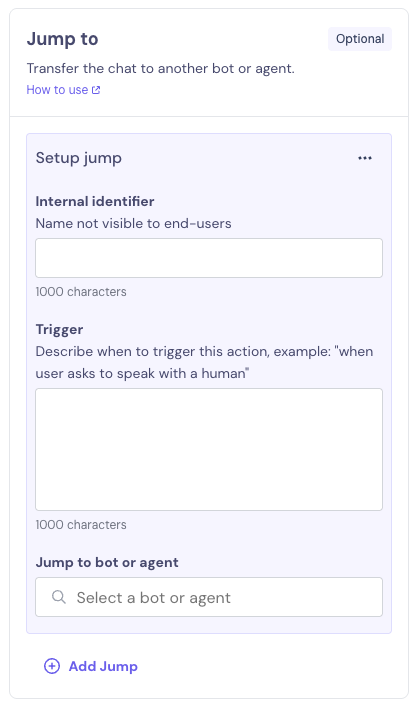Click the Trigger field label
Image resolution: width=415 pixels, height=706 pixels.
pyautogui.click(x=59, y=330)
